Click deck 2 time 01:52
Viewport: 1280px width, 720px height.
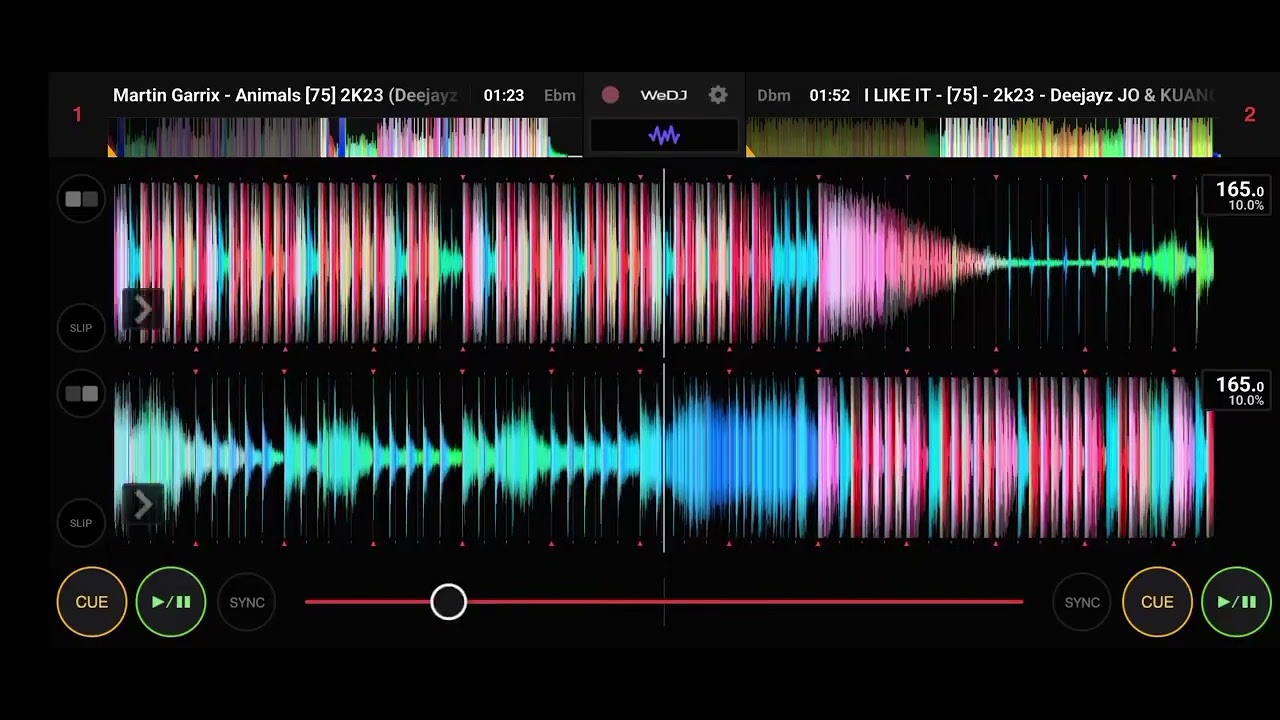point(829,95)
